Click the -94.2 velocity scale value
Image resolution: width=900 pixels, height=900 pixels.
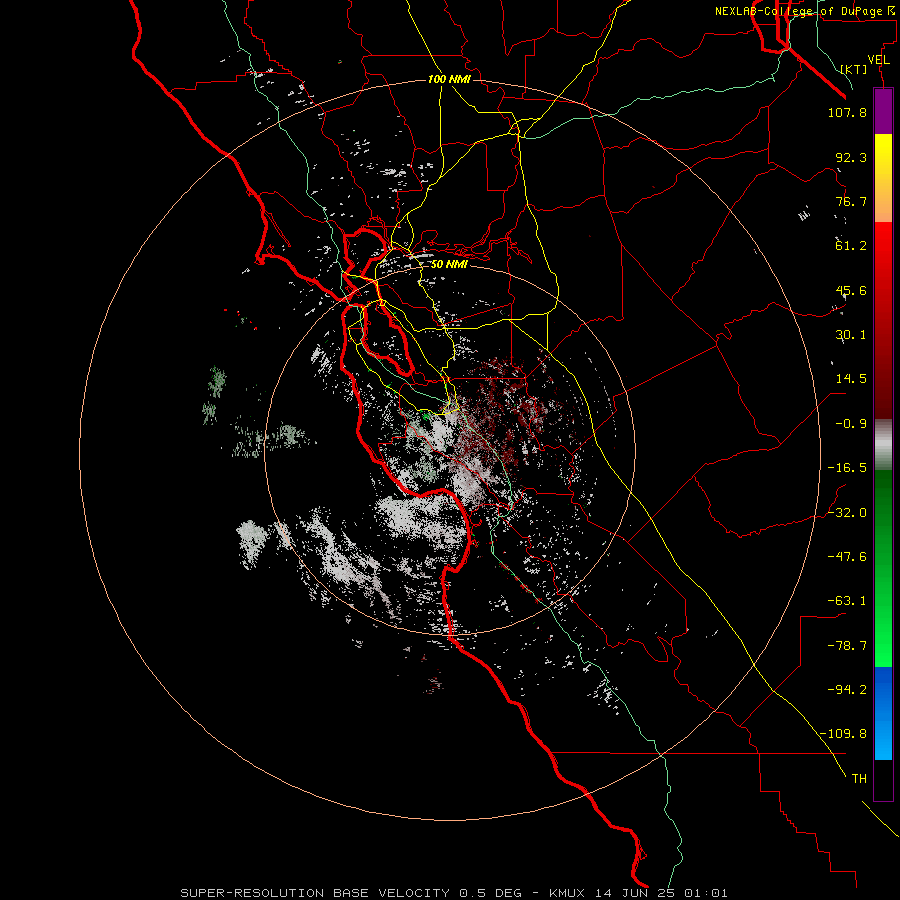(847, 689)
